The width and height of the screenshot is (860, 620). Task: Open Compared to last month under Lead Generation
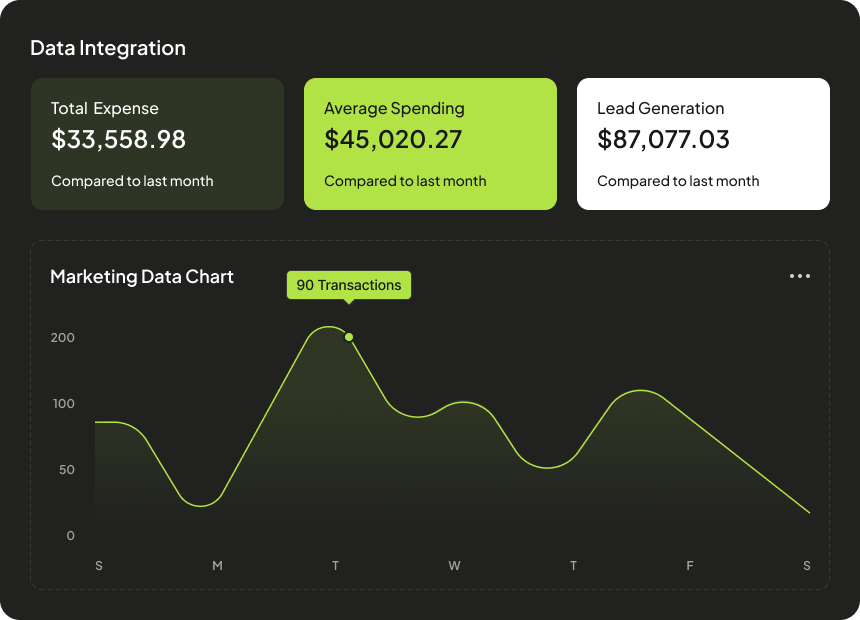(678, 181)
